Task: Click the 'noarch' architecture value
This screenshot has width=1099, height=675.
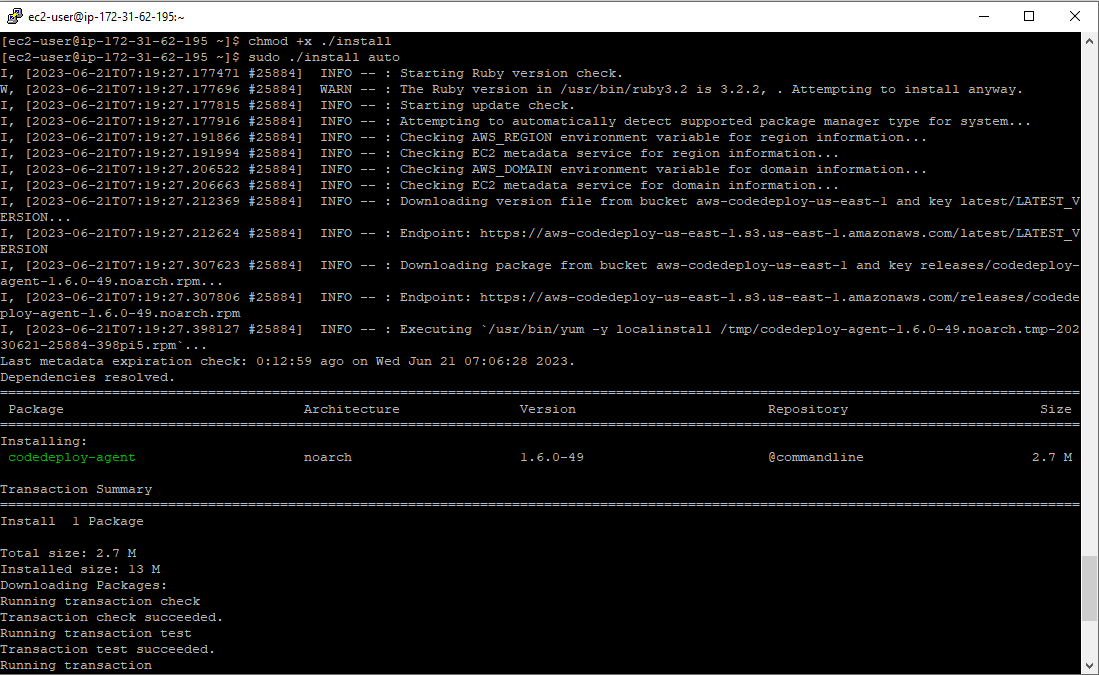Action: [327, 458]
